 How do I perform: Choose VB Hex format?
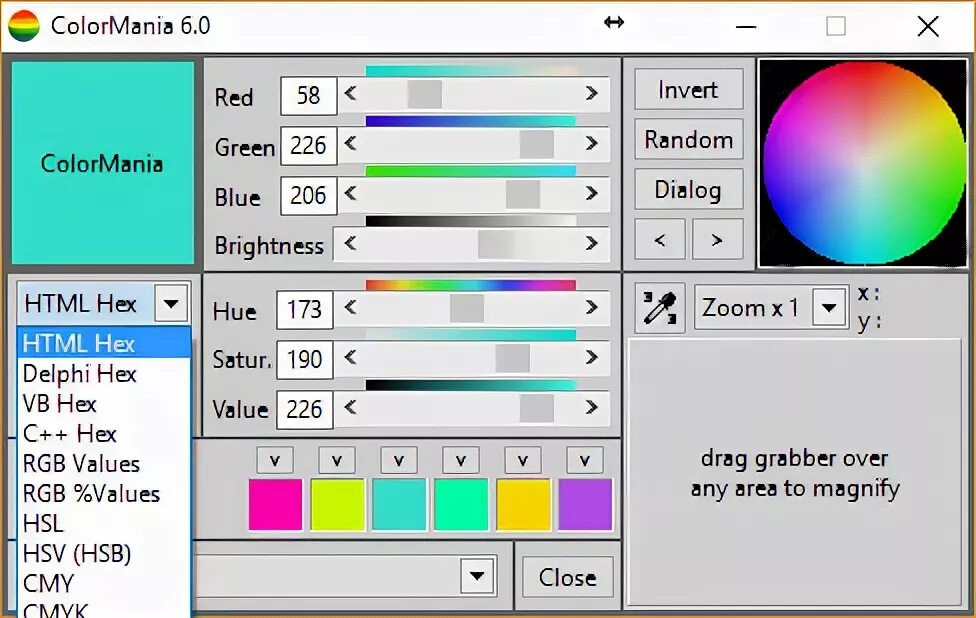click(104, 404)
